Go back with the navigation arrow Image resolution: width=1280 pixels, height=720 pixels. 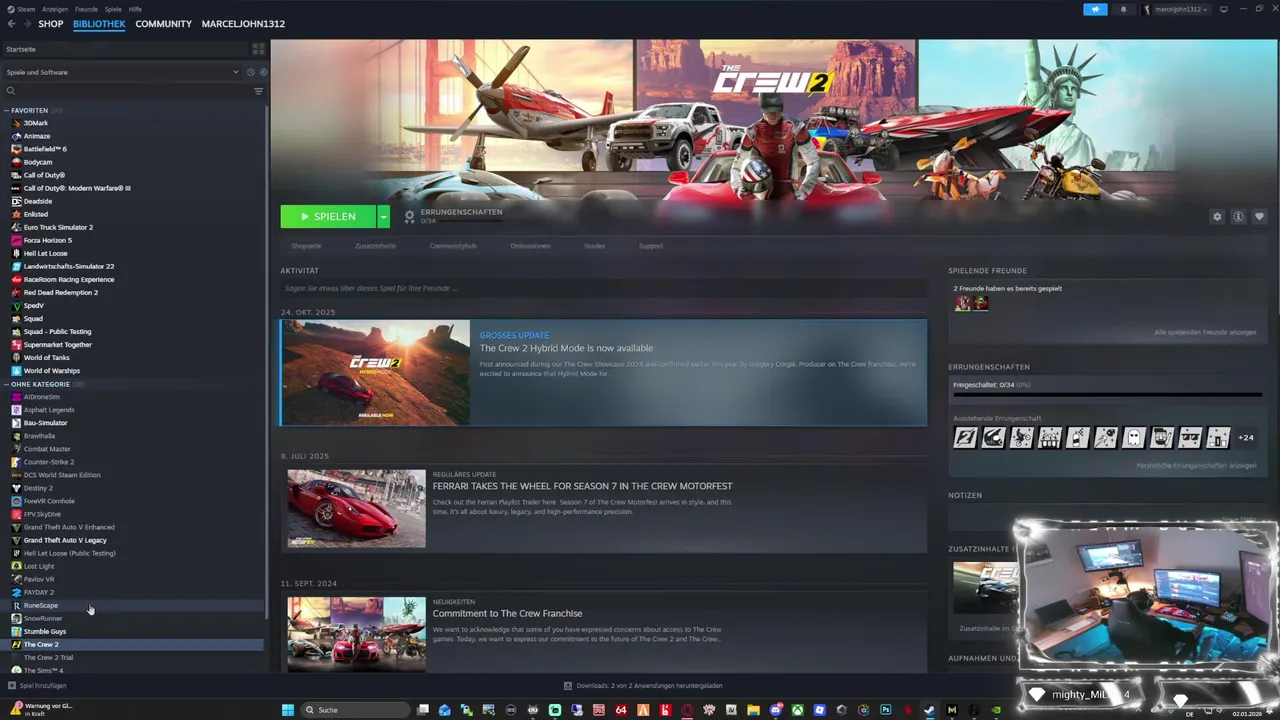[x=12, y=23]
